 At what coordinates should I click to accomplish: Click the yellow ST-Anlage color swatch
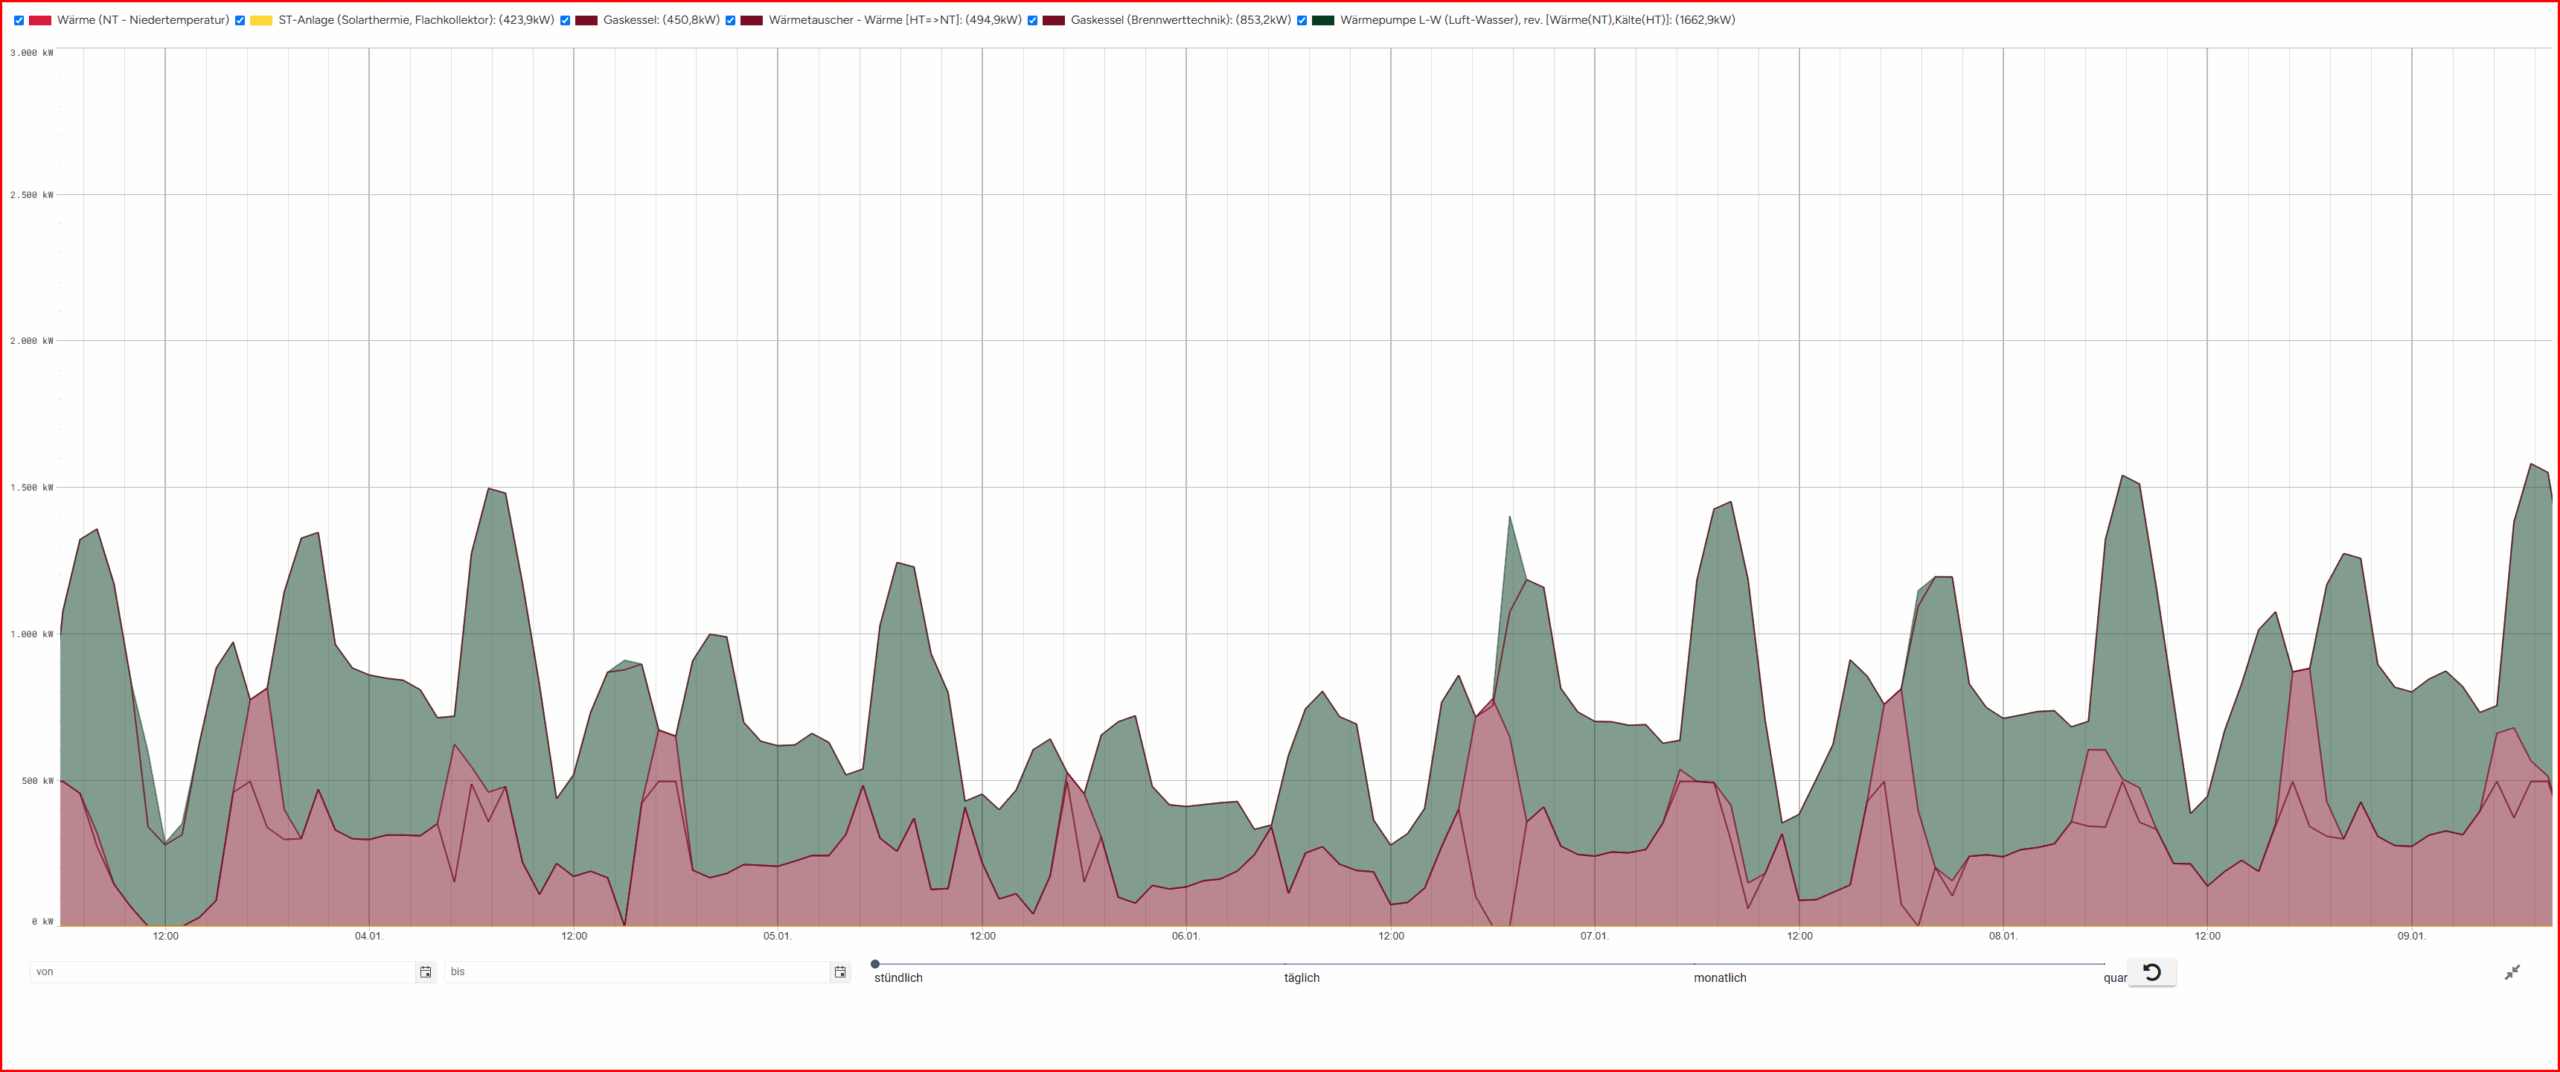click(261, 20)
